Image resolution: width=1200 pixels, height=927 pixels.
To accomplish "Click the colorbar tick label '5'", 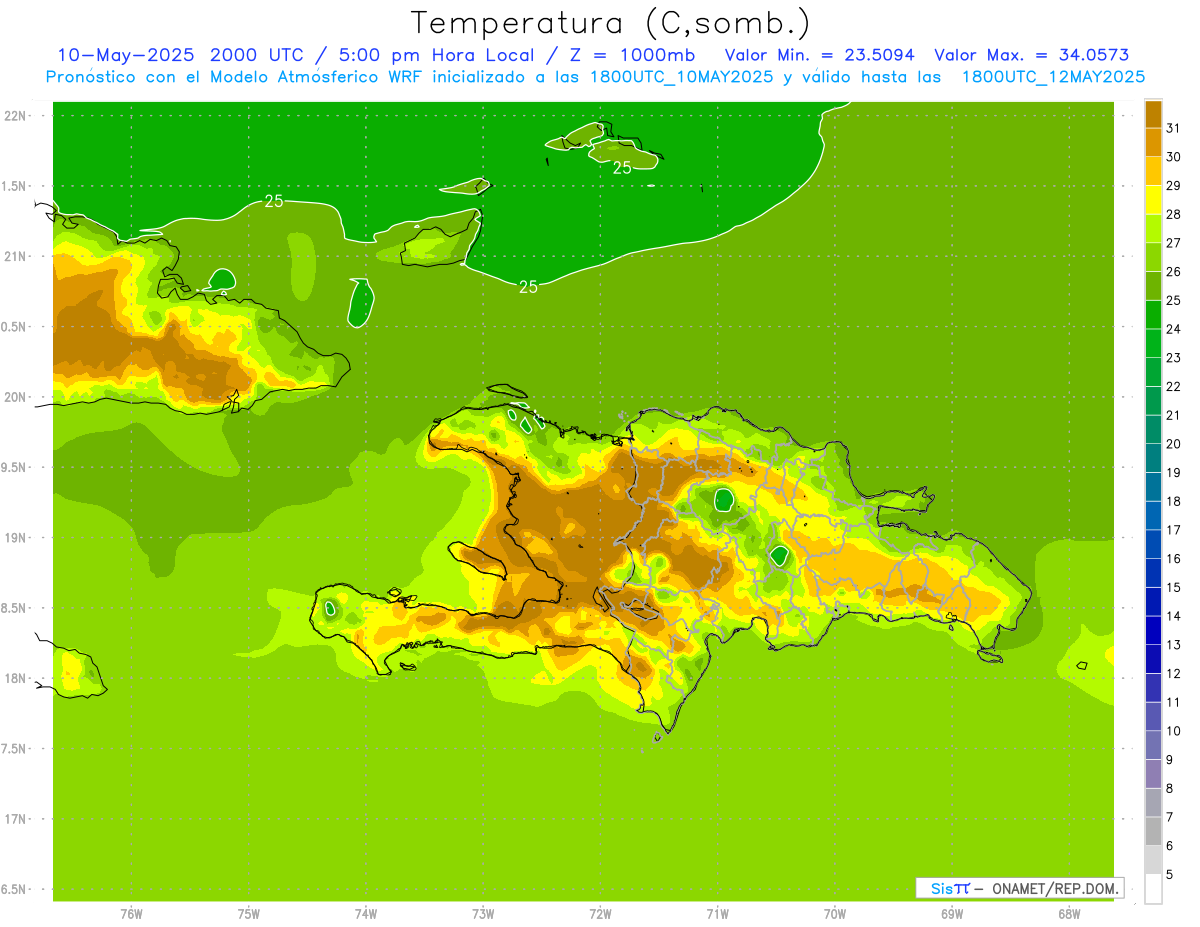I will [x=1170, y=875].
